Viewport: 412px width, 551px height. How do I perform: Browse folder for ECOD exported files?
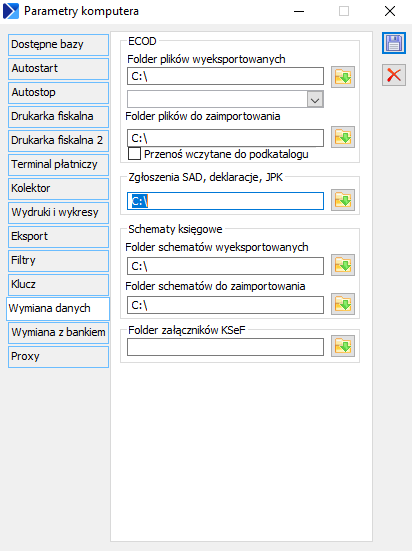tap(343, 77)
